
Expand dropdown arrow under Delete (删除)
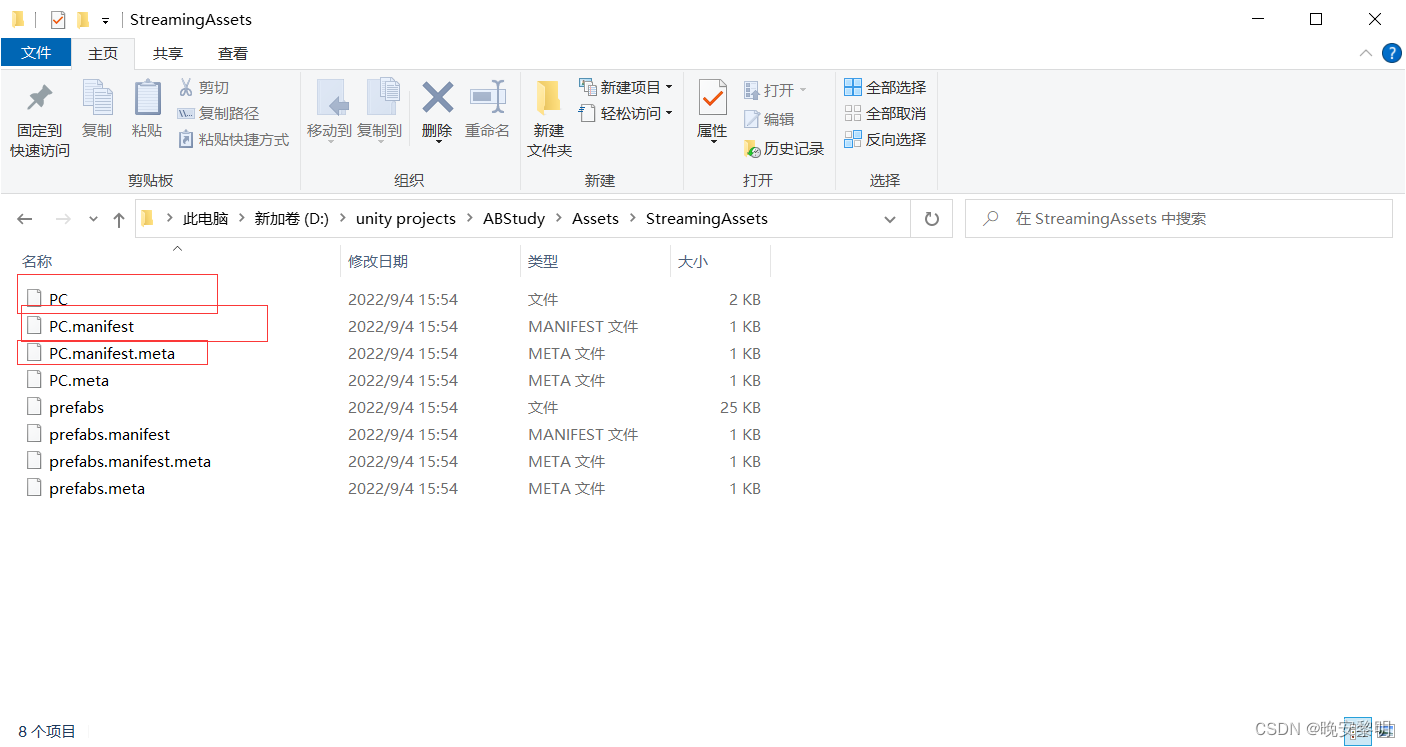pyautogui.click(x=437, y=142)
